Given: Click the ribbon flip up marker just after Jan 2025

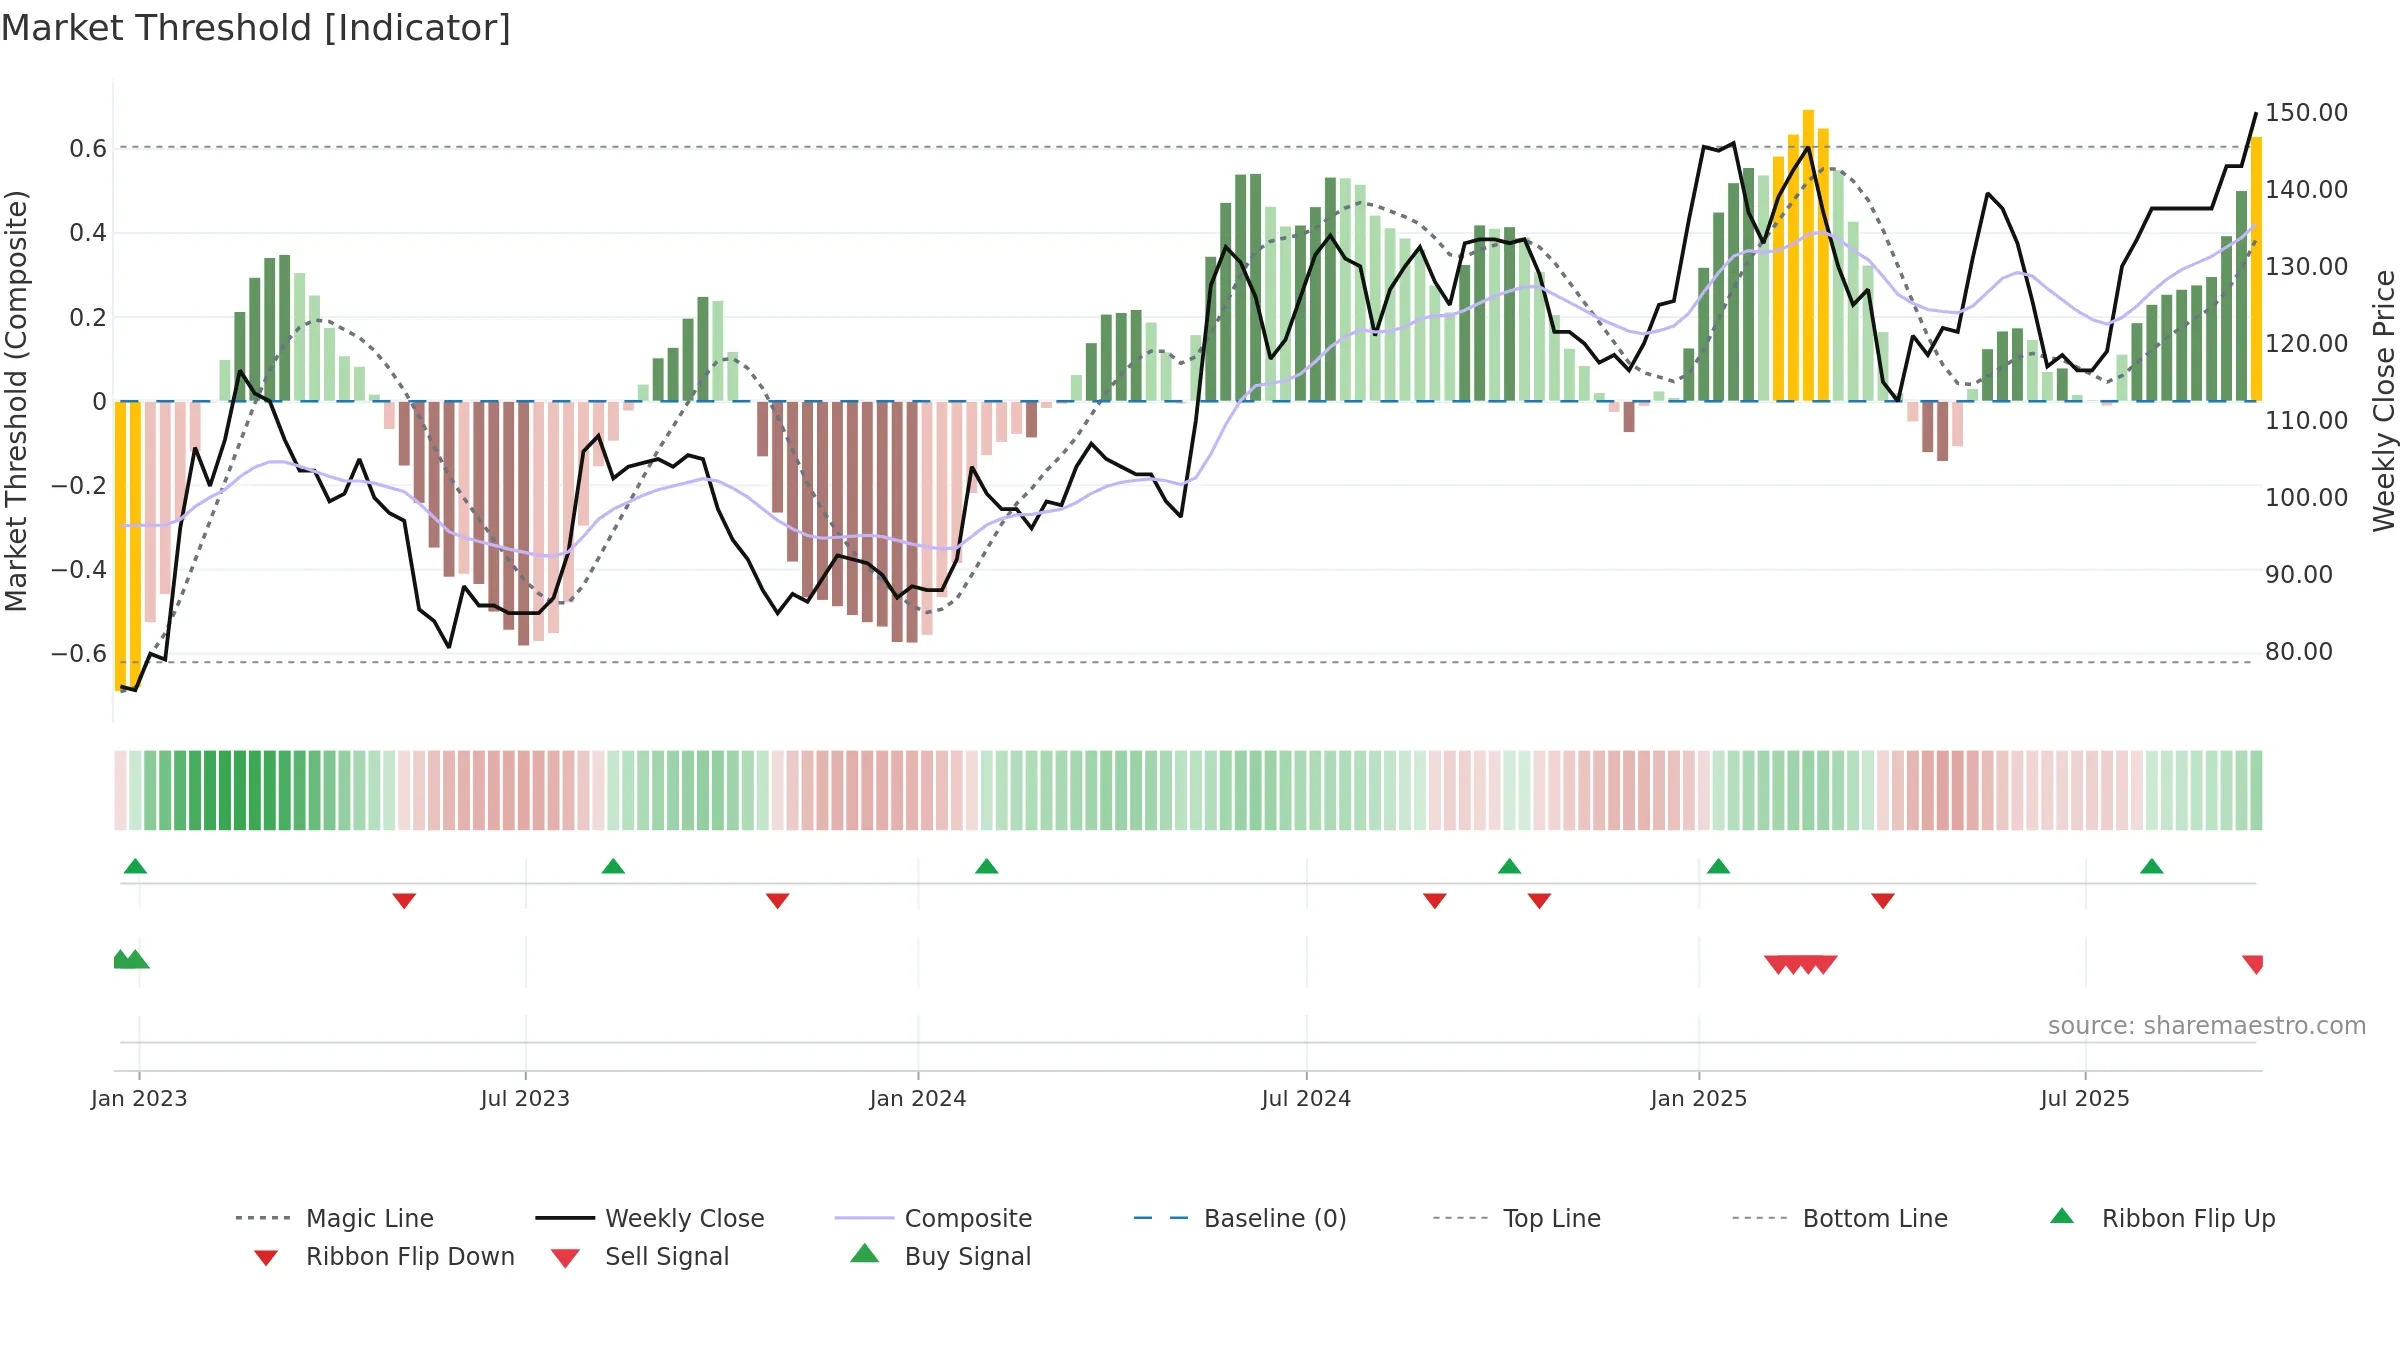Looking at the screenshot, I should point(1718,866).
